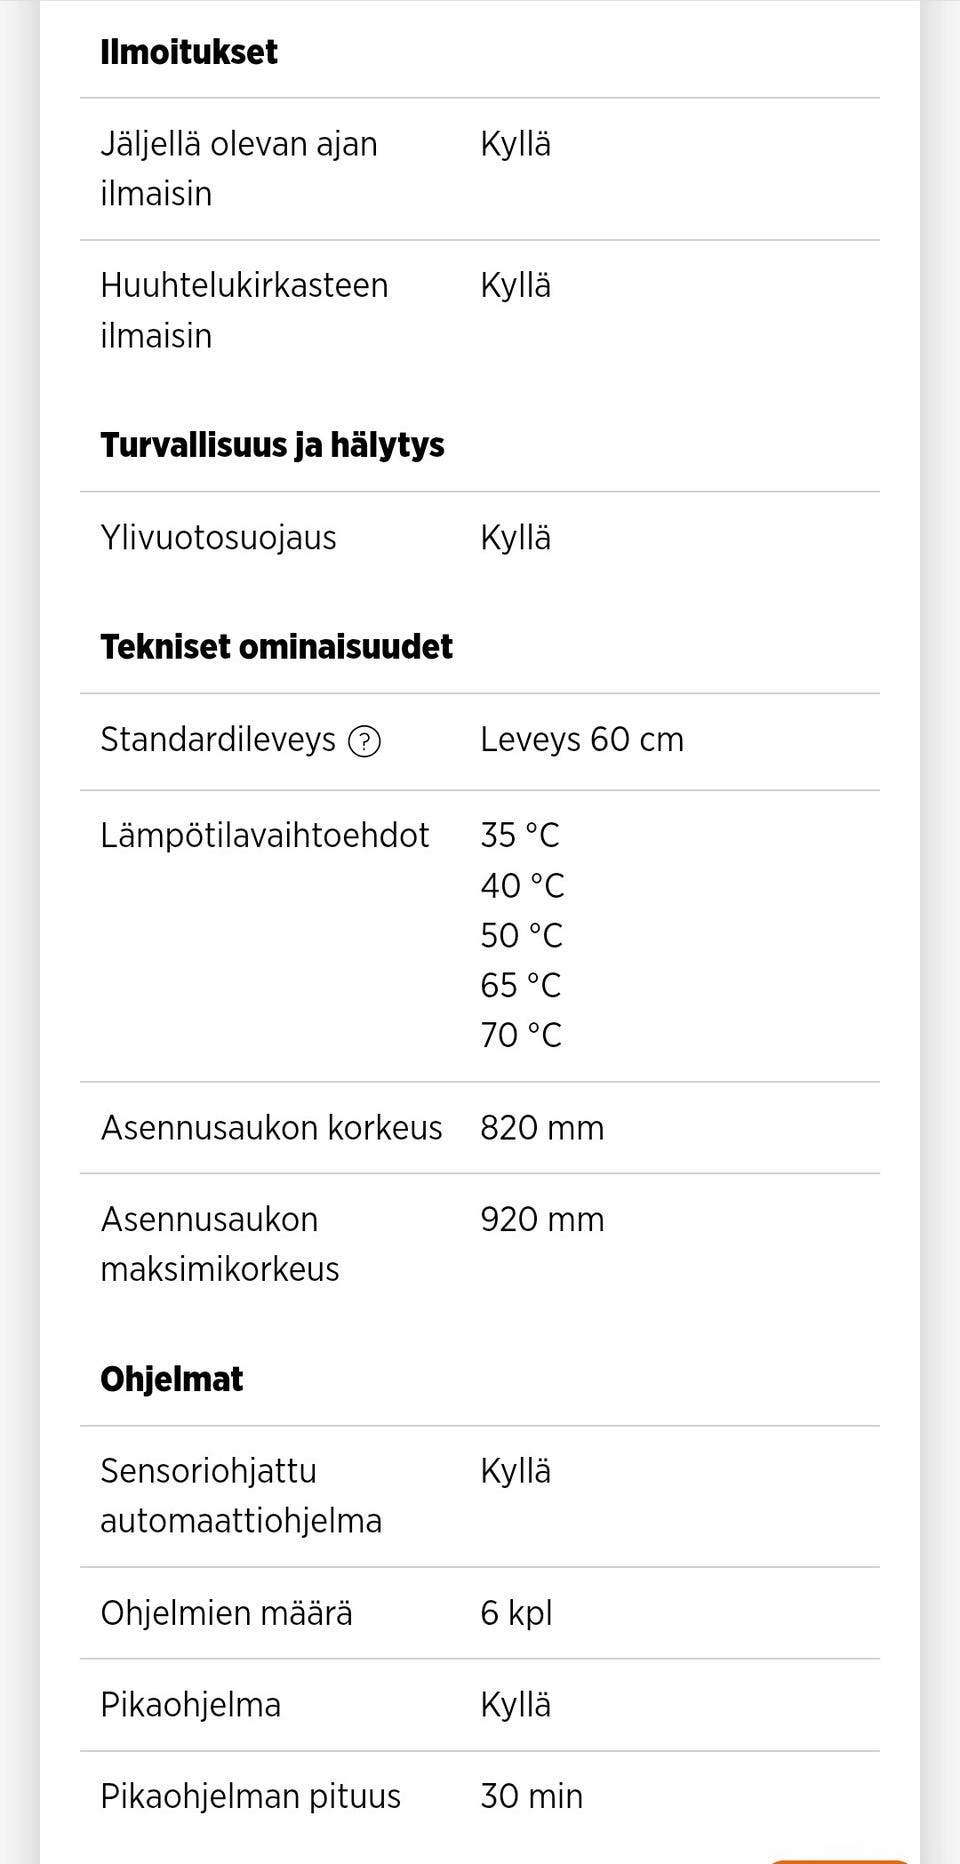
Task: Select the 35 °C temperature option
Action: coord(521,835)
